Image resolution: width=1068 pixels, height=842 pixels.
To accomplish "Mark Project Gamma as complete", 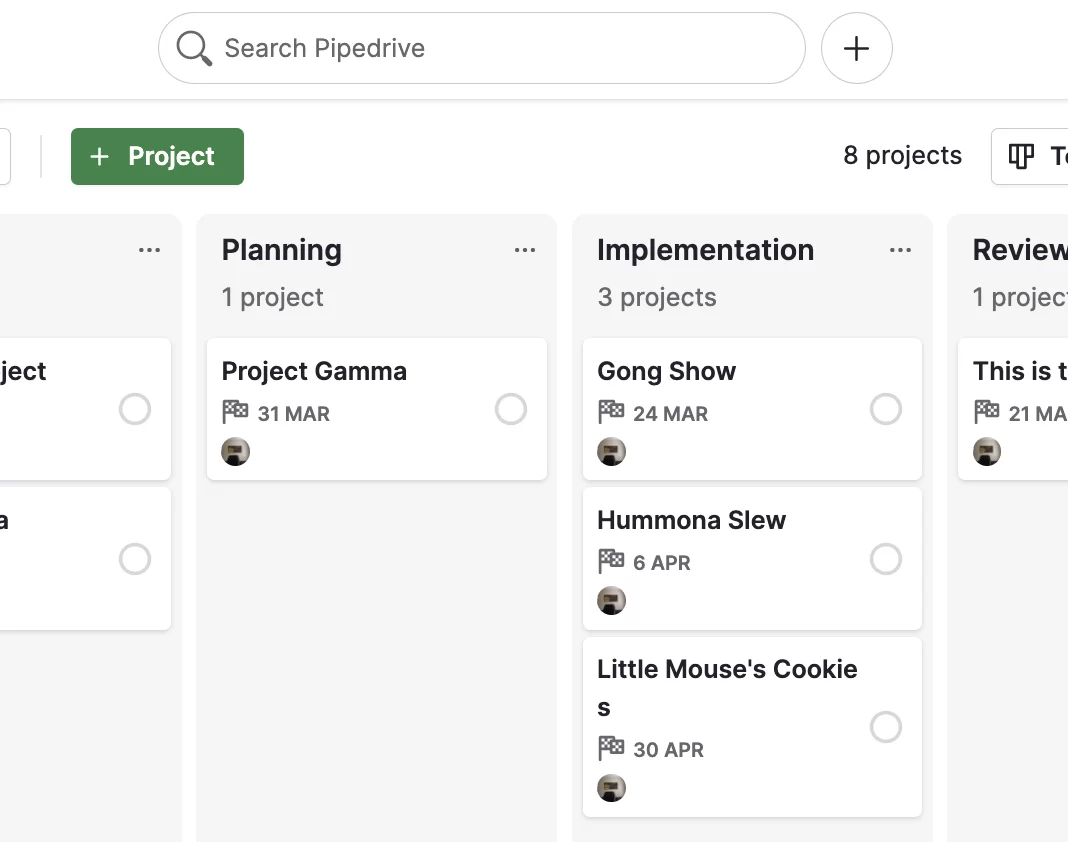I will tap(511, 409).
